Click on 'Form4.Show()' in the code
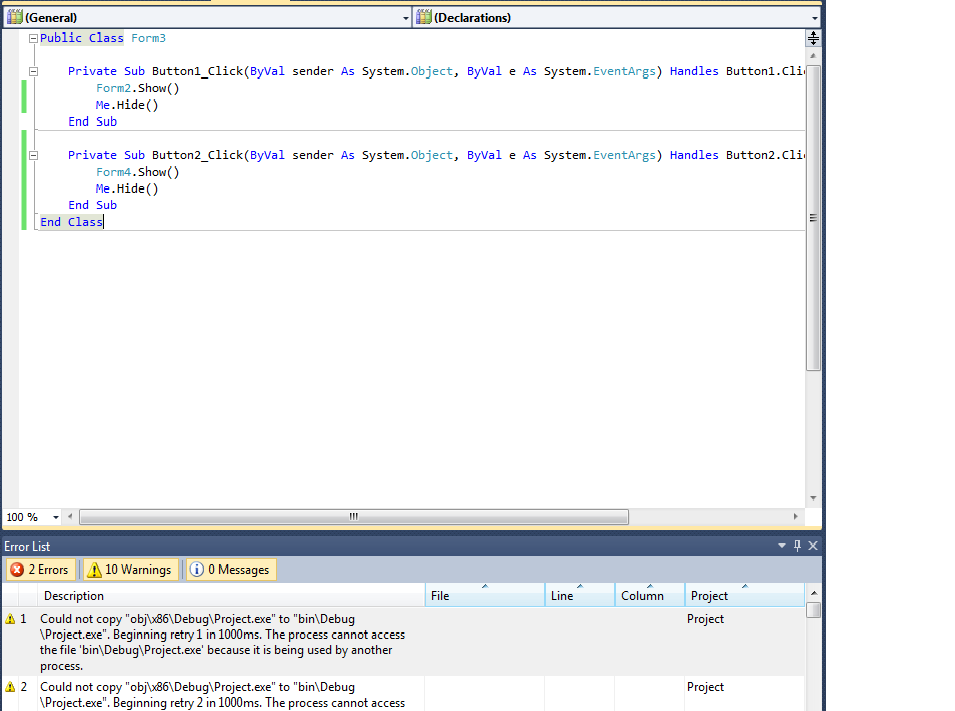Viewport: 955px width, 711px height. tap(138, 172)
